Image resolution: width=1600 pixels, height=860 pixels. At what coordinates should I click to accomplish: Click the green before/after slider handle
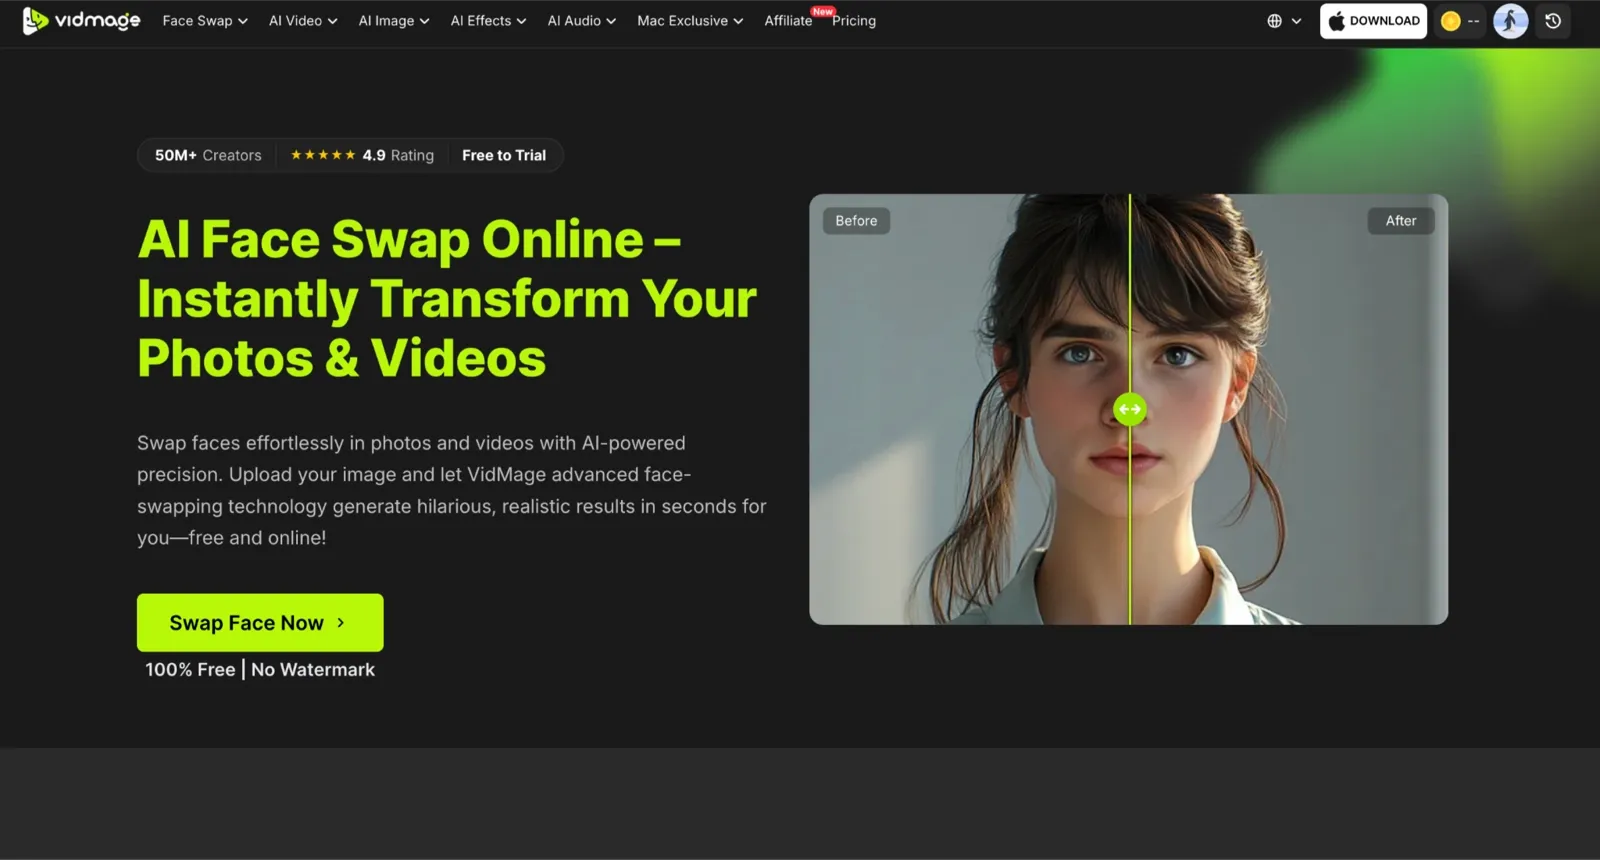(1130, 409)
